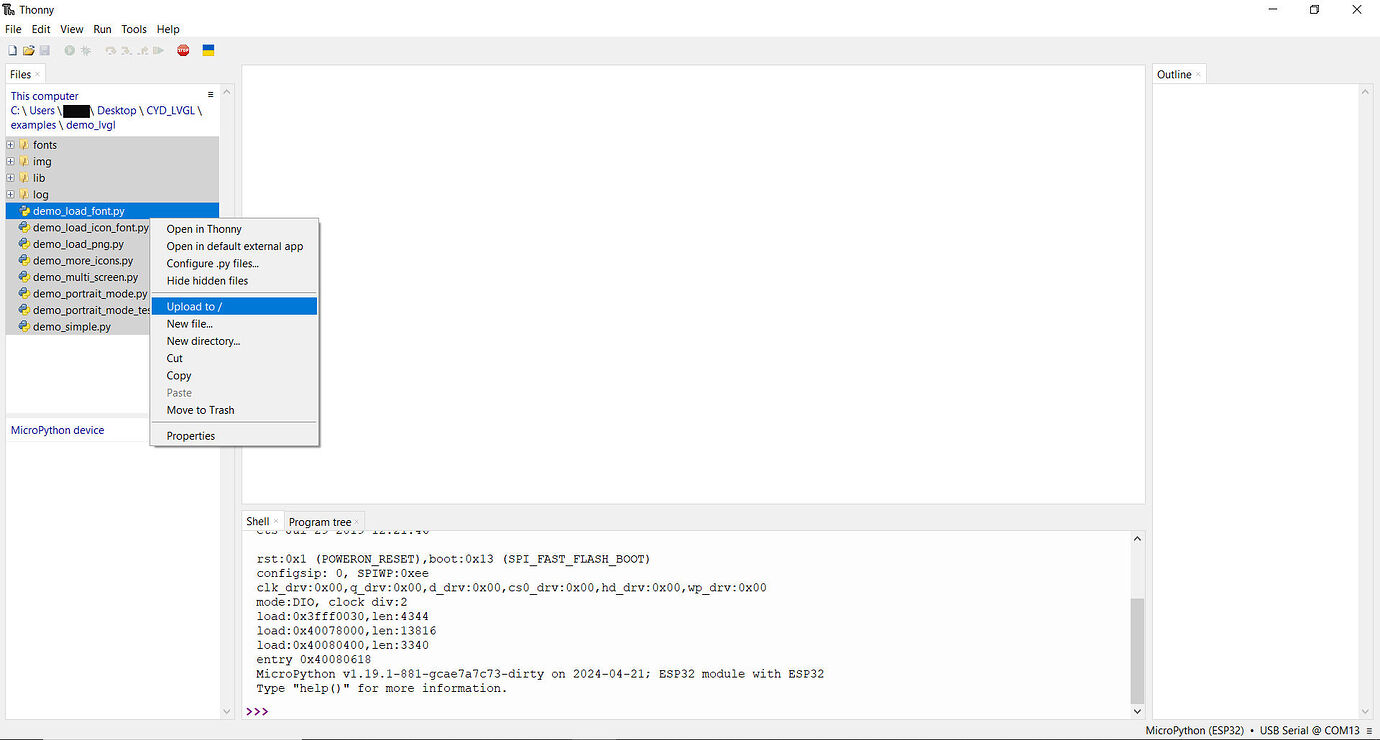Click the Shell prompt input line
This screenshot has width=1380, height=740.
(x=690, y=711)
